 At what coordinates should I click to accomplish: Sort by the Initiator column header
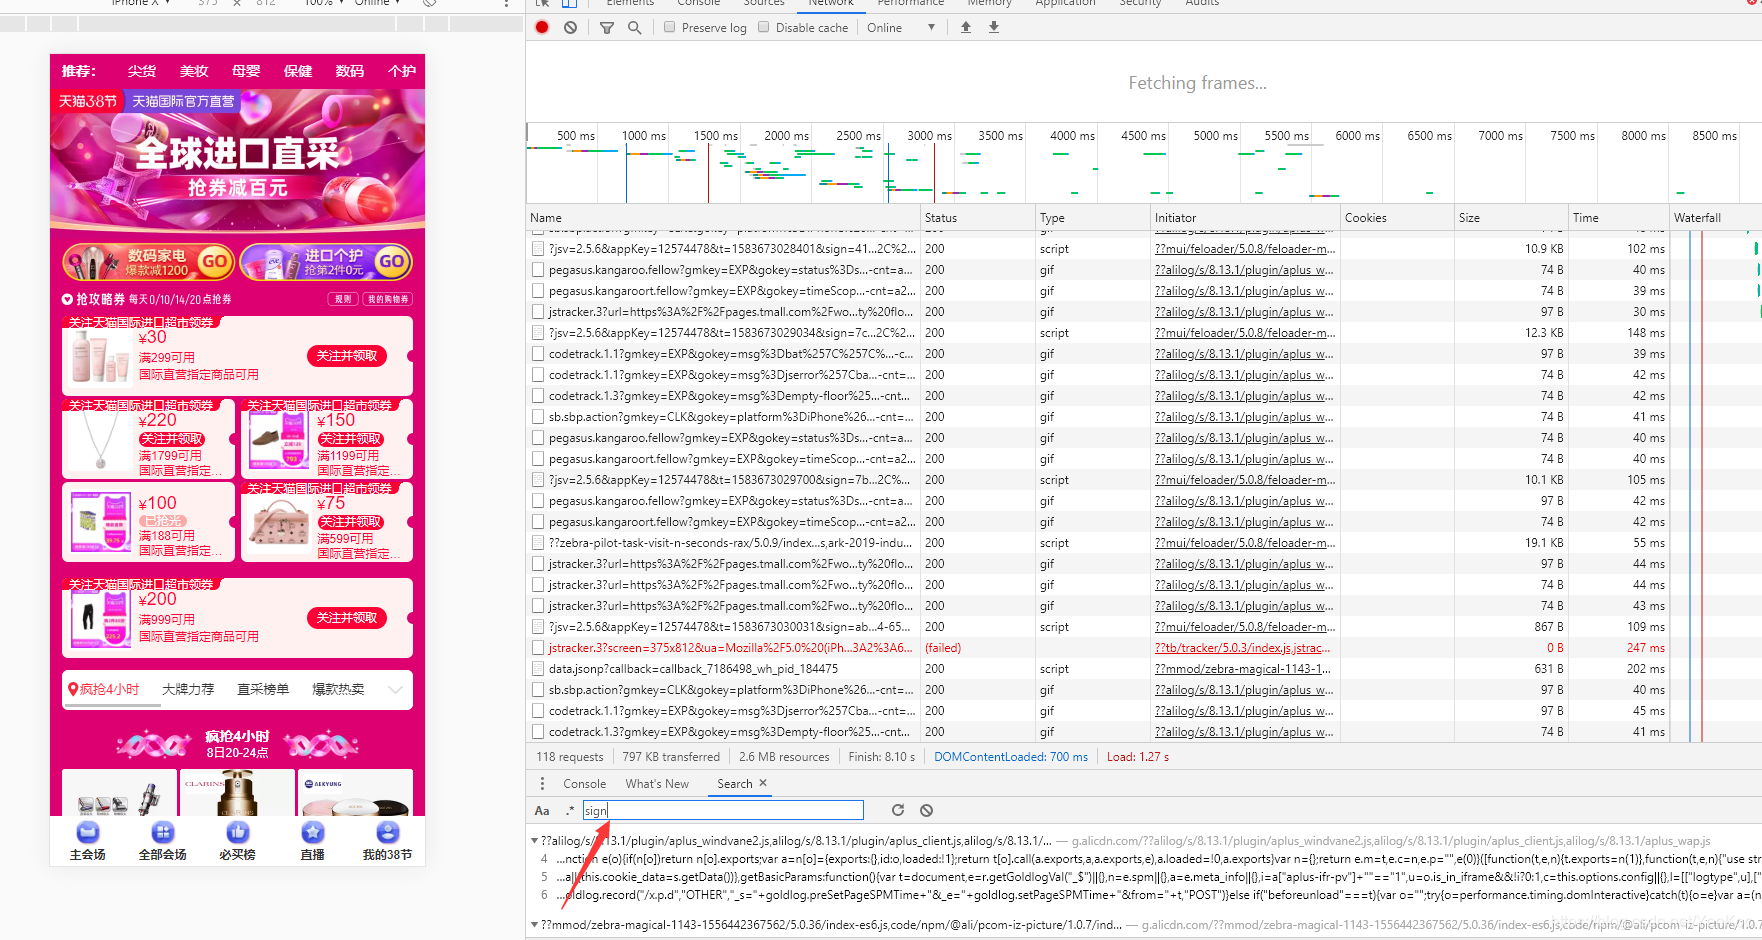click(1245, 218)
